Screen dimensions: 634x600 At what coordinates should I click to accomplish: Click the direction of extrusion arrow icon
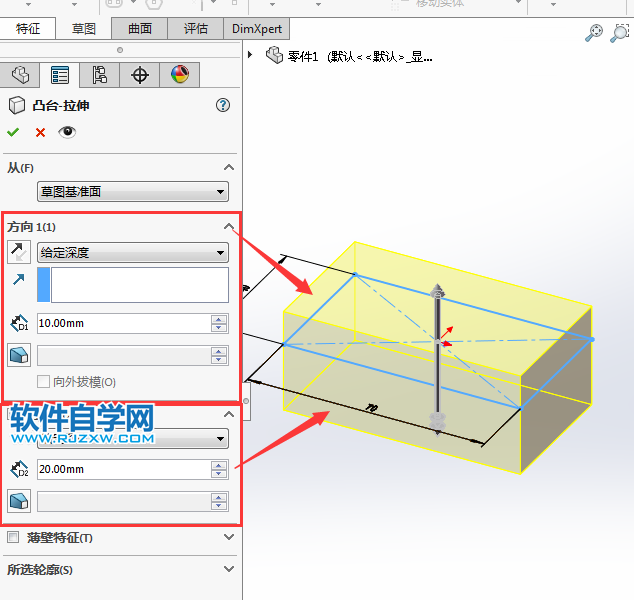coord(19,279)
